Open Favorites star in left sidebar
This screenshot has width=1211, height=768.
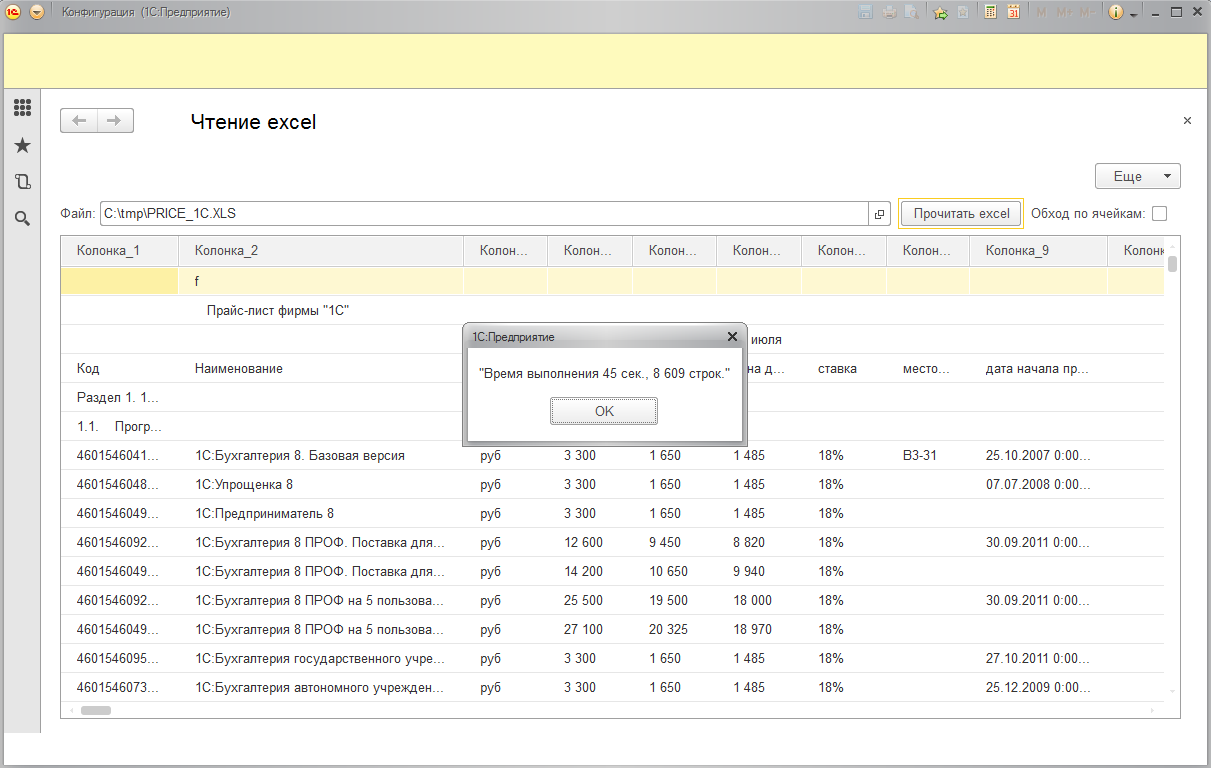click(22, 146)
